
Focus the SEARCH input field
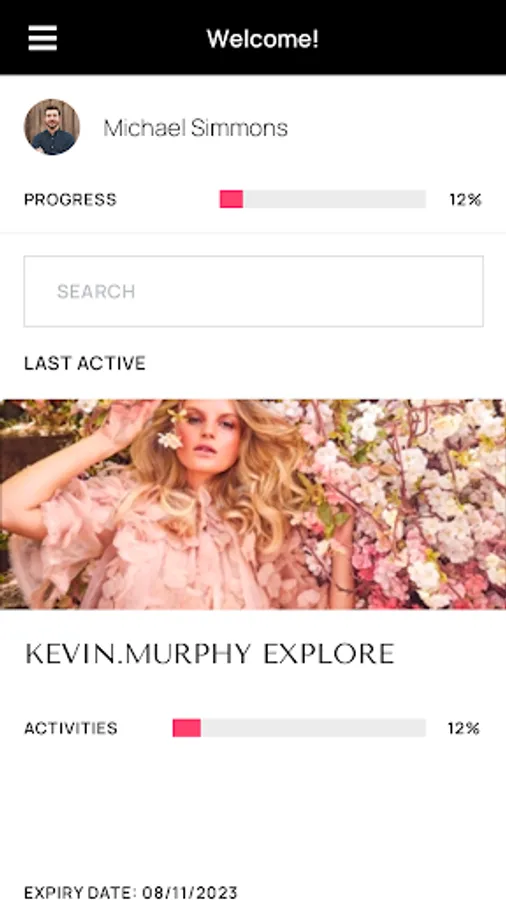click(253, 291)
